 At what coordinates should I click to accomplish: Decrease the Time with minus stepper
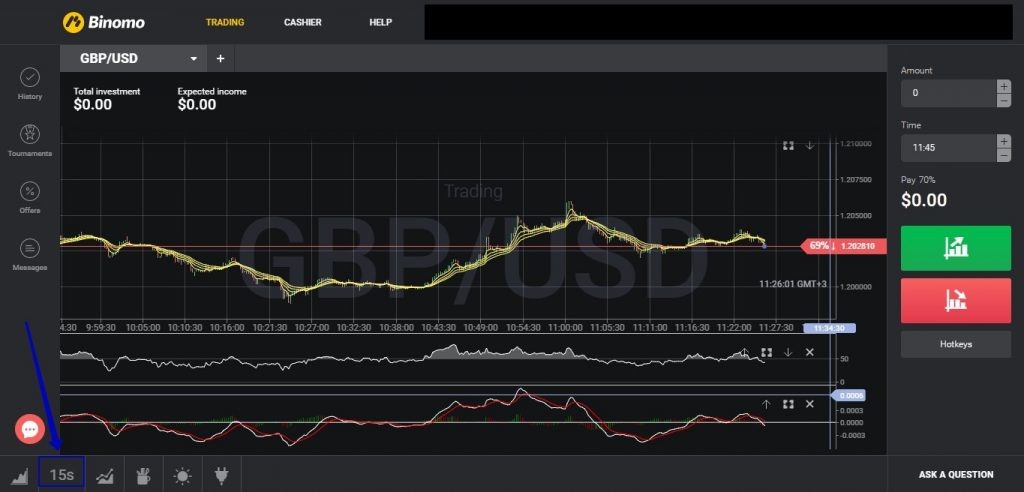1004,155
